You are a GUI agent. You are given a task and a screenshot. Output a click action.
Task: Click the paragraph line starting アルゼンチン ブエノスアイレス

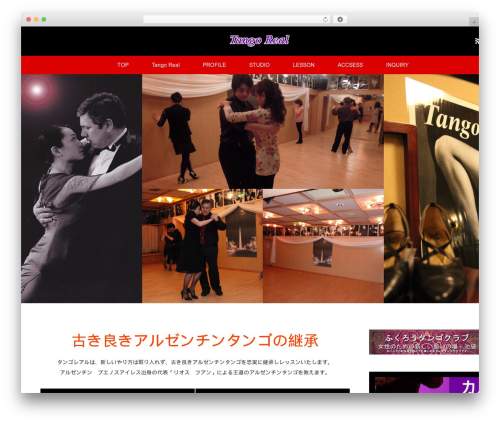coord(194,372)
